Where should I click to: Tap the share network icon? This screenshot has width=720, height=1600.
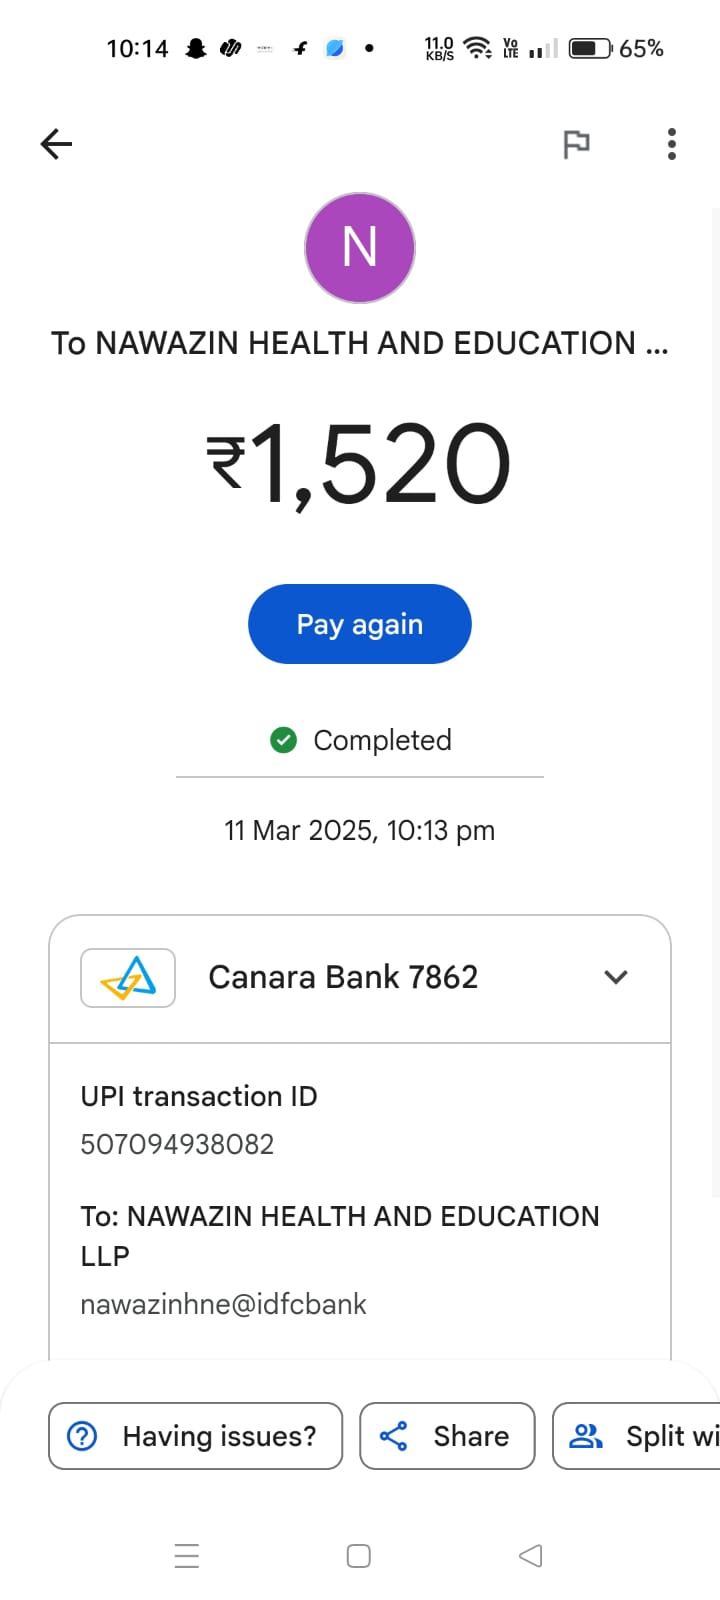[394, 1436]
